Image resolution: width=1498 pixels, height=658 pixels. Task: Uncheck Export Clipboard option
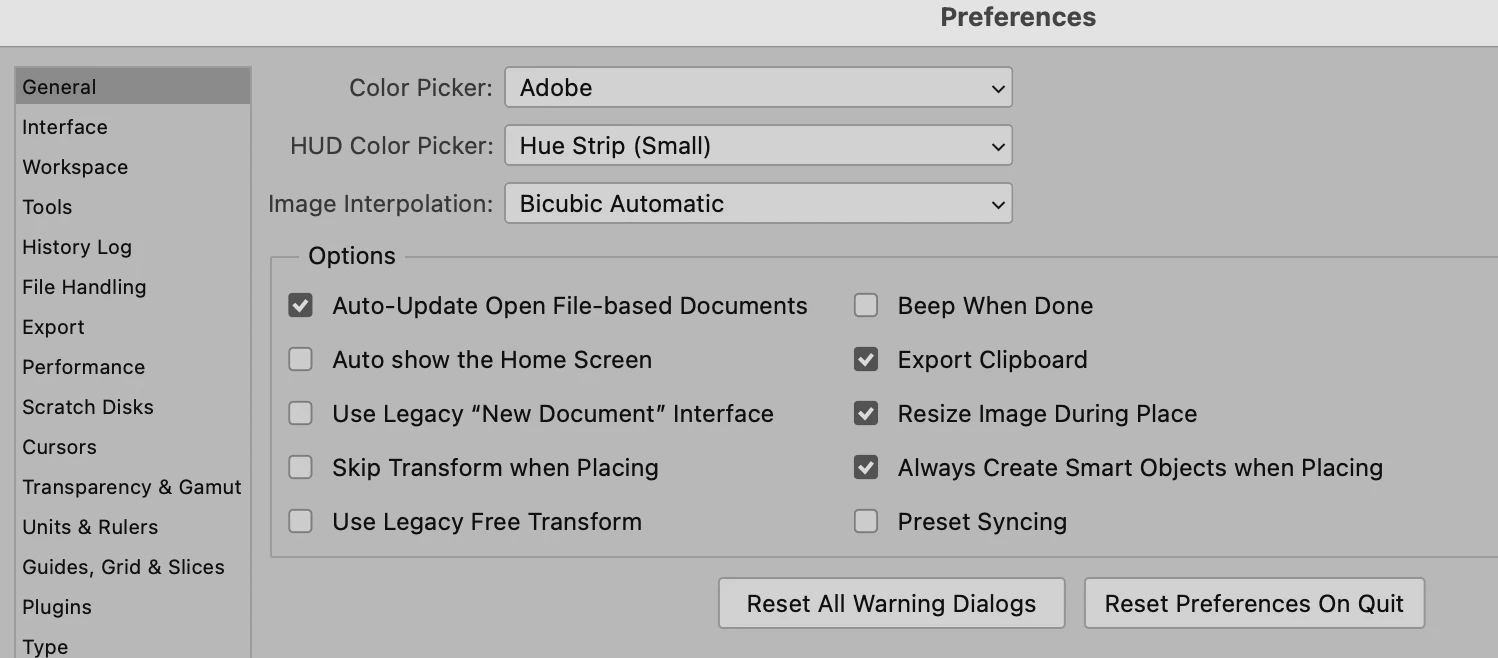(x=866, y=360)
